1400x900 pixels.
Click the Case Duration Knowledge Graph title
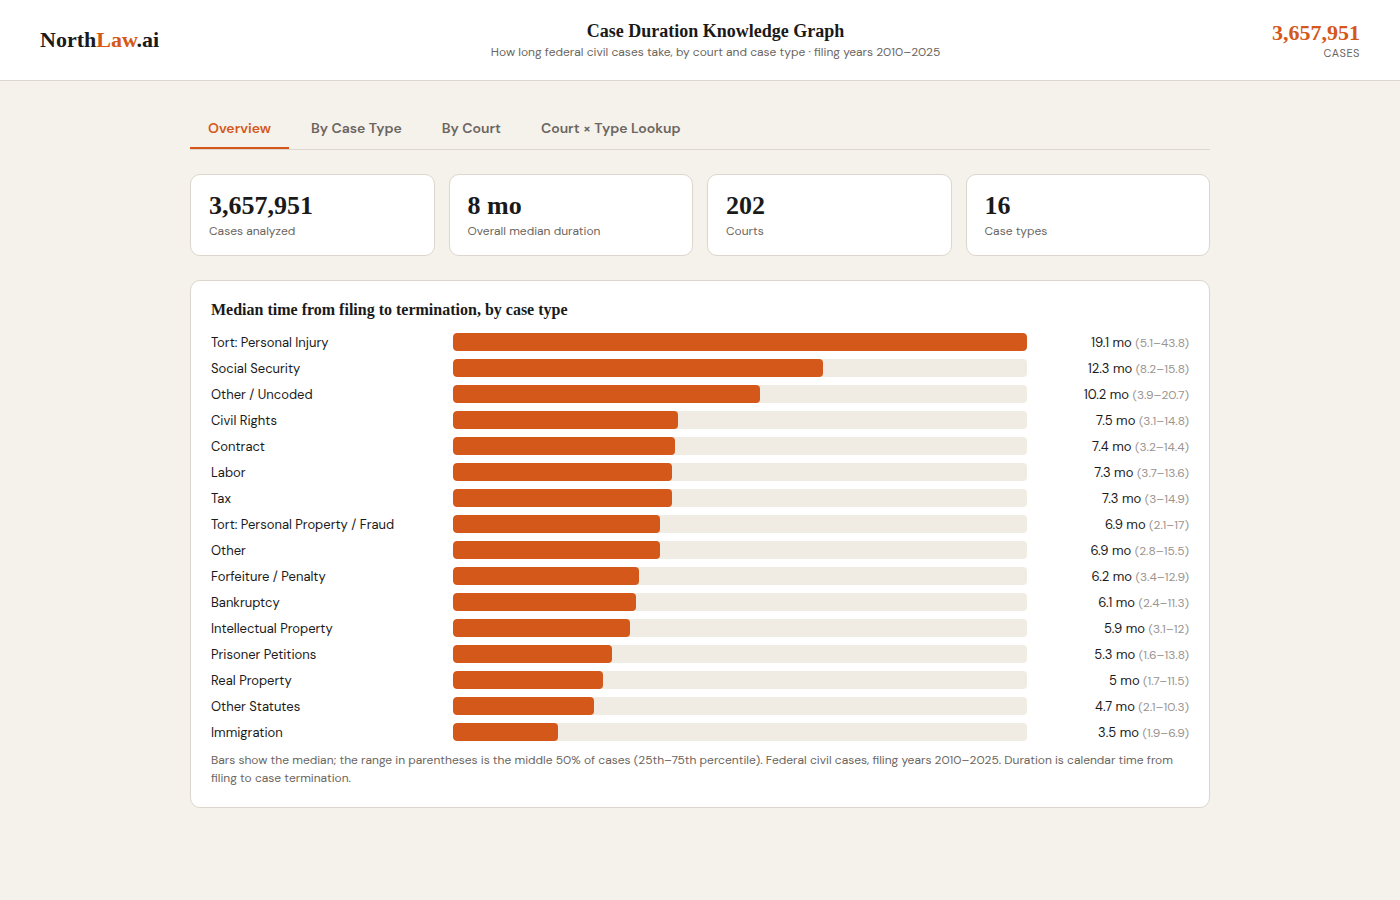coord(715,31)
